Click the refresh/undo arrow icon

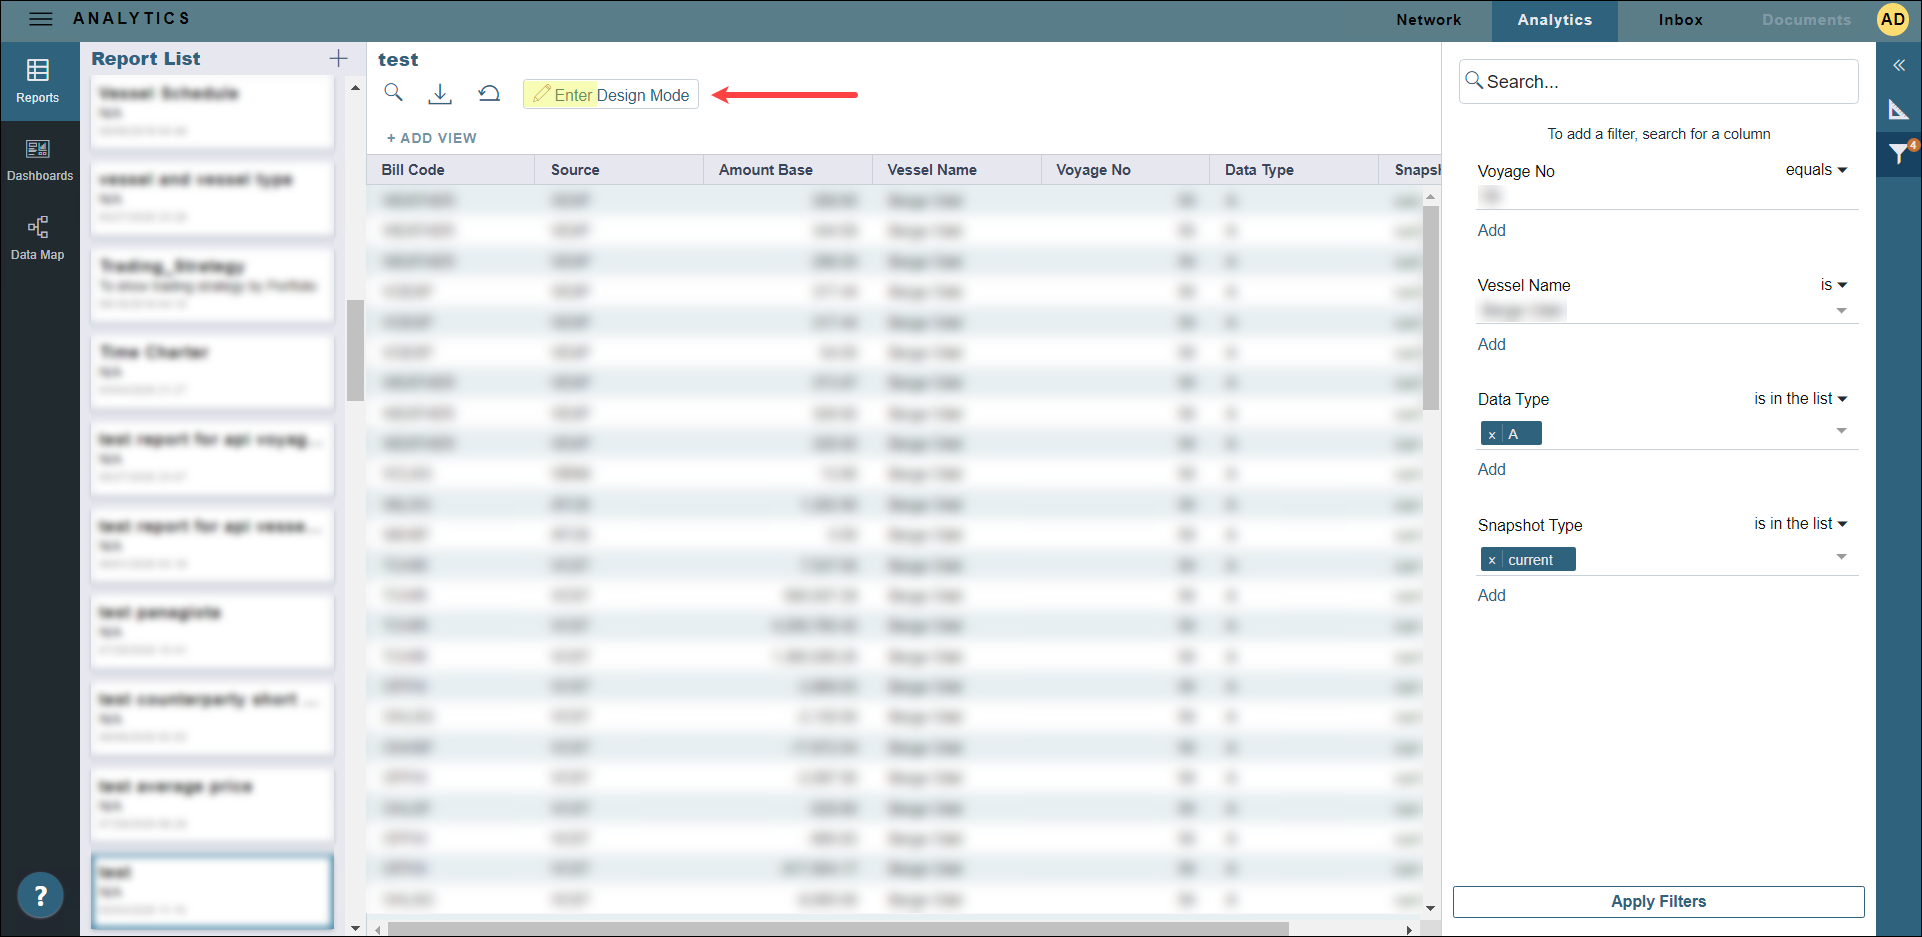(x=489, y=94)
